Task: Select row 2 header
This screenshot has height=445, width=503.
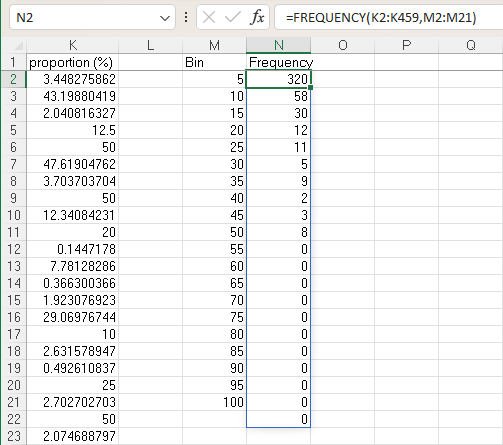Action: point(13,79)
